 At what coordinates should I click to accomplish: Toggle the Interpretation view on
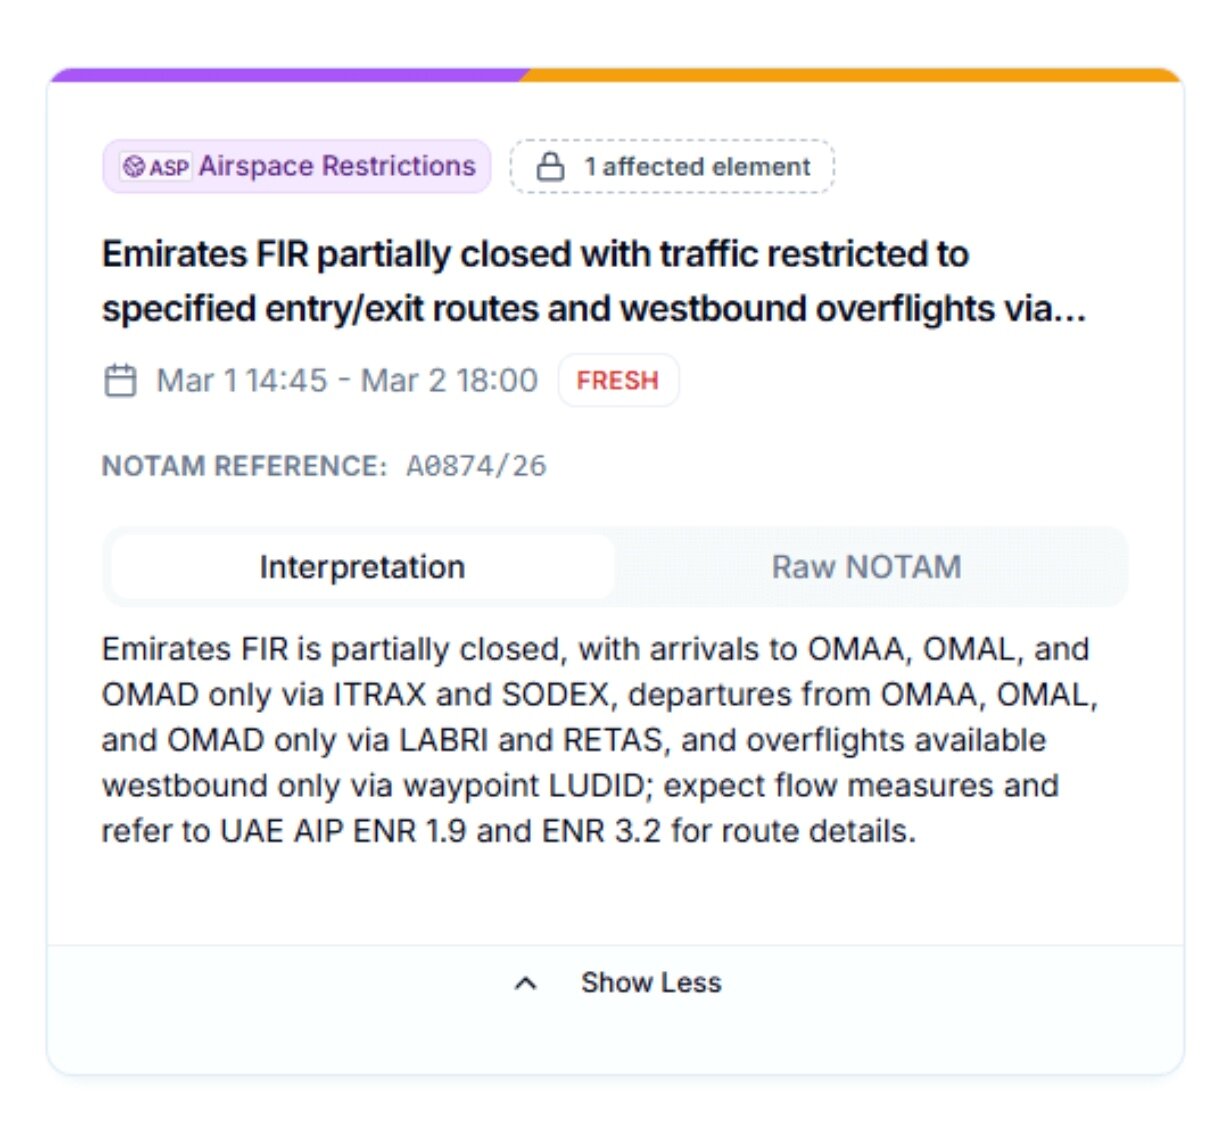point(362,567)
